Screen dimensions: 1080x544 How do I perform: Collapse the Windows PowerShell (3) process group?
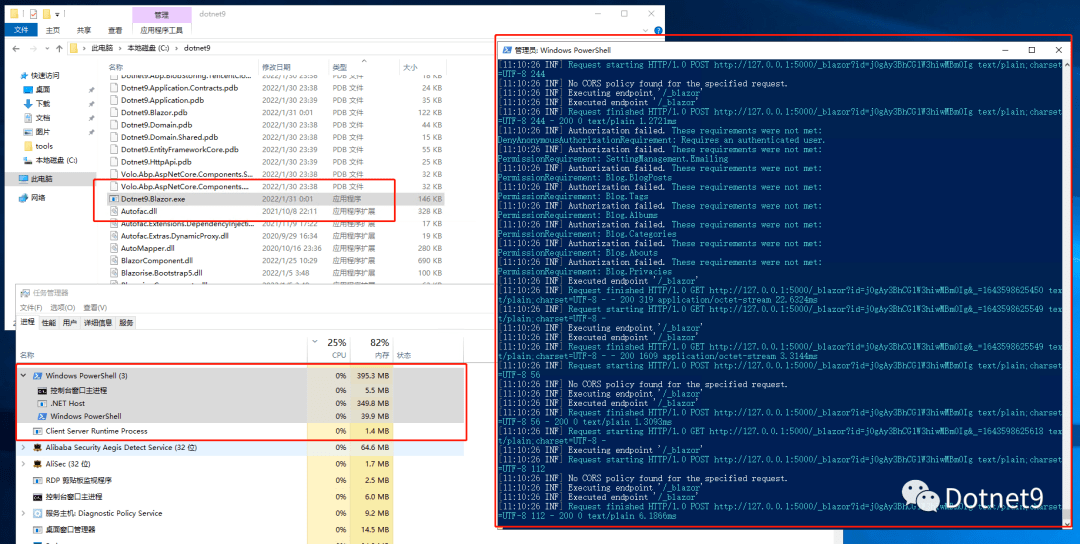coord(24,376)
